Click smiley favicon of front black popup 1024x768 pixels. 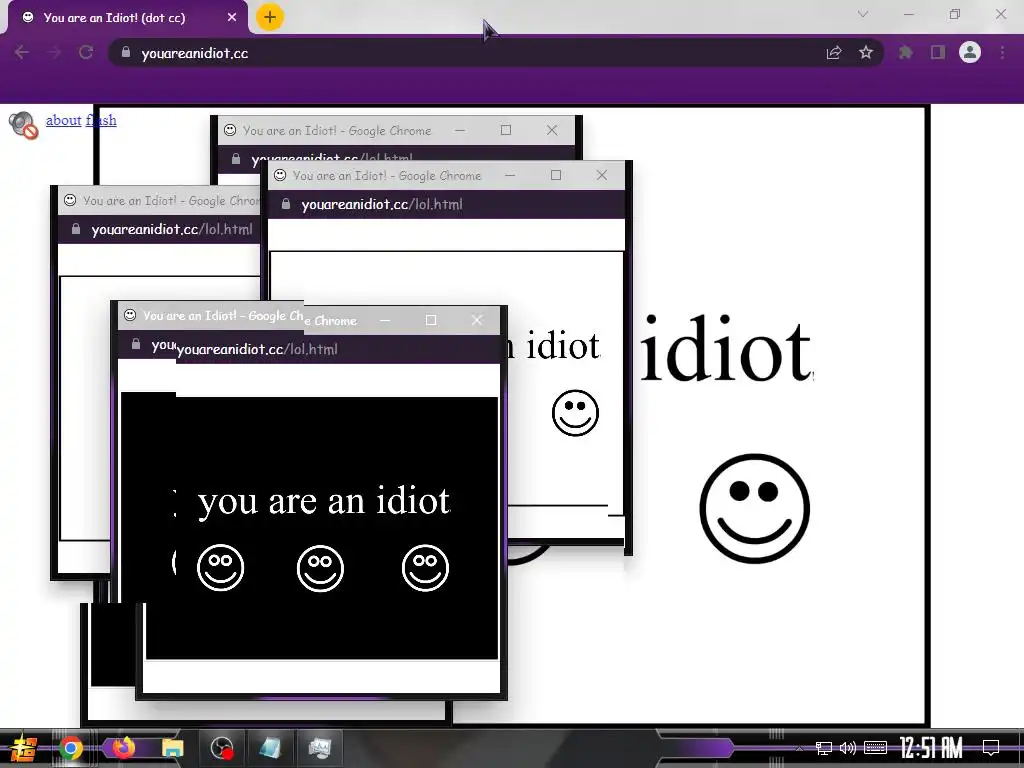coord(130,315)
